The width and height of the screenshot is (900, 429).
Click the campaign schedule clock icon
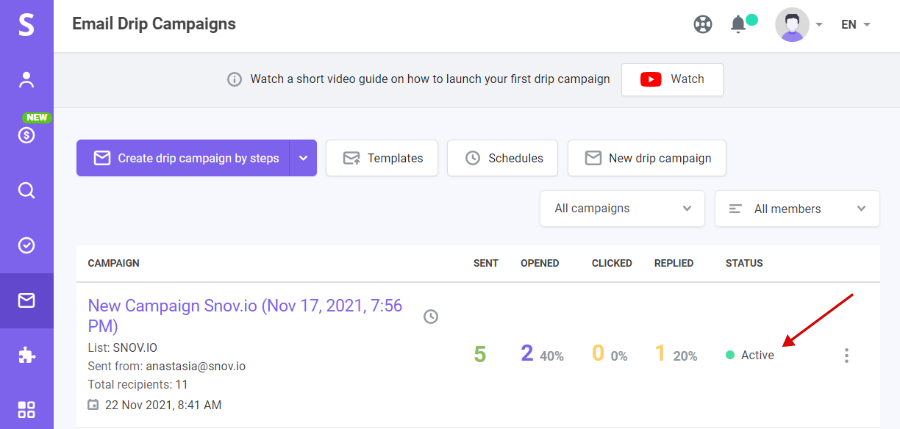[x=430, y=316]
